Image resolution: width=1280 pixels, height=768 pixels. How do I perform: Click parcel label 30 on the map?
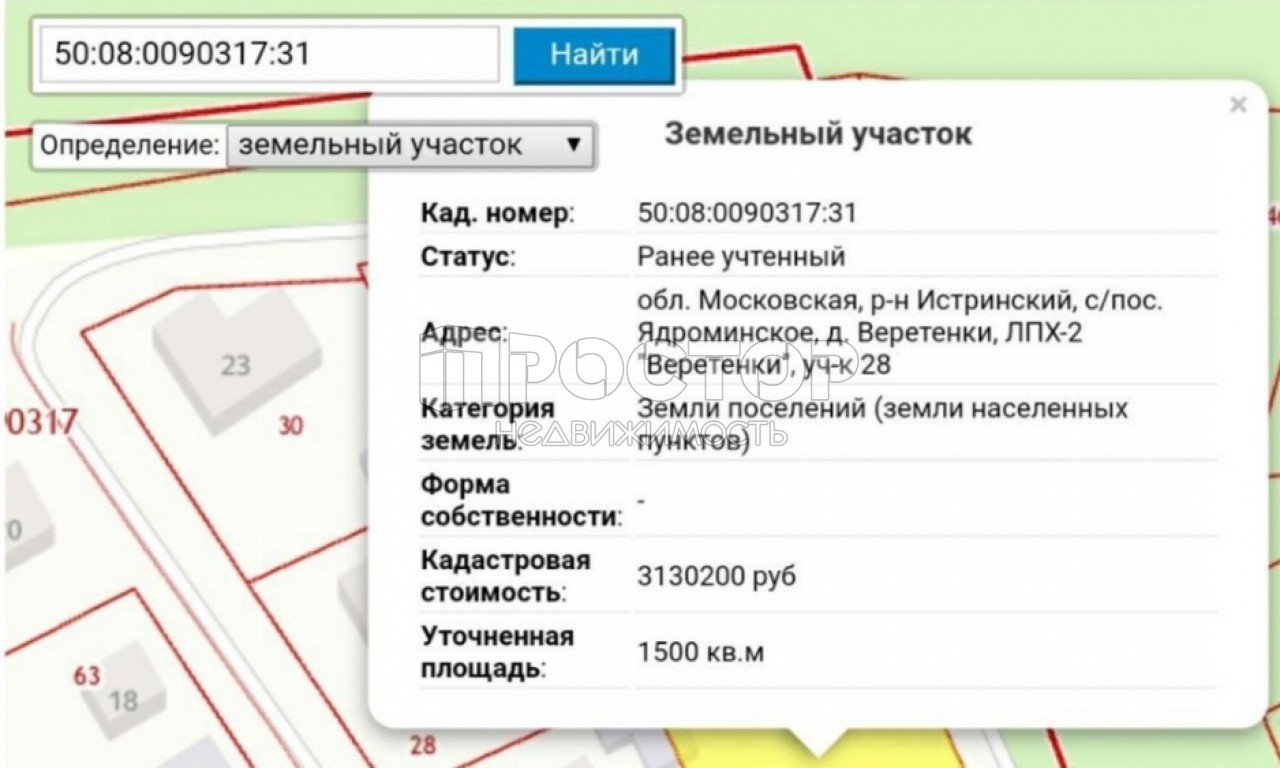[290, 426]
